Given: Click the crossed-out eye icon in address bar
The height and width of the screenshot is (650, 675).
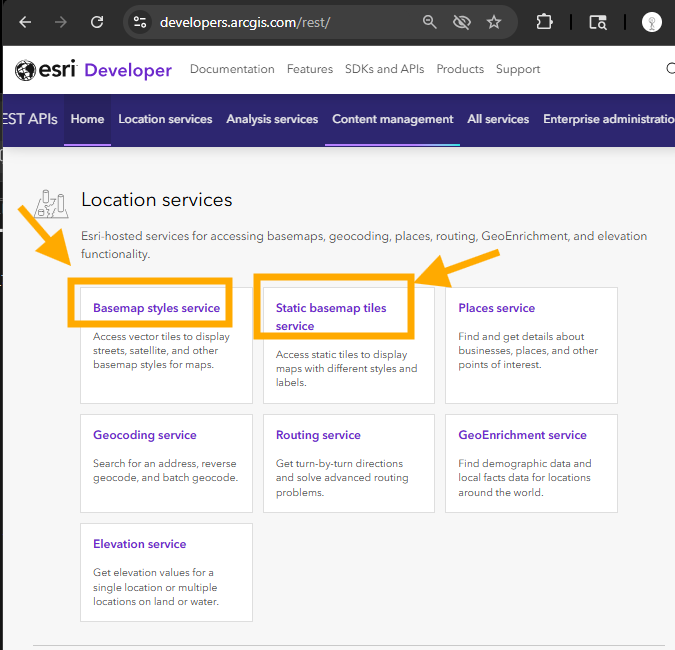Looking at the screenshot, I should click(461, 22).
